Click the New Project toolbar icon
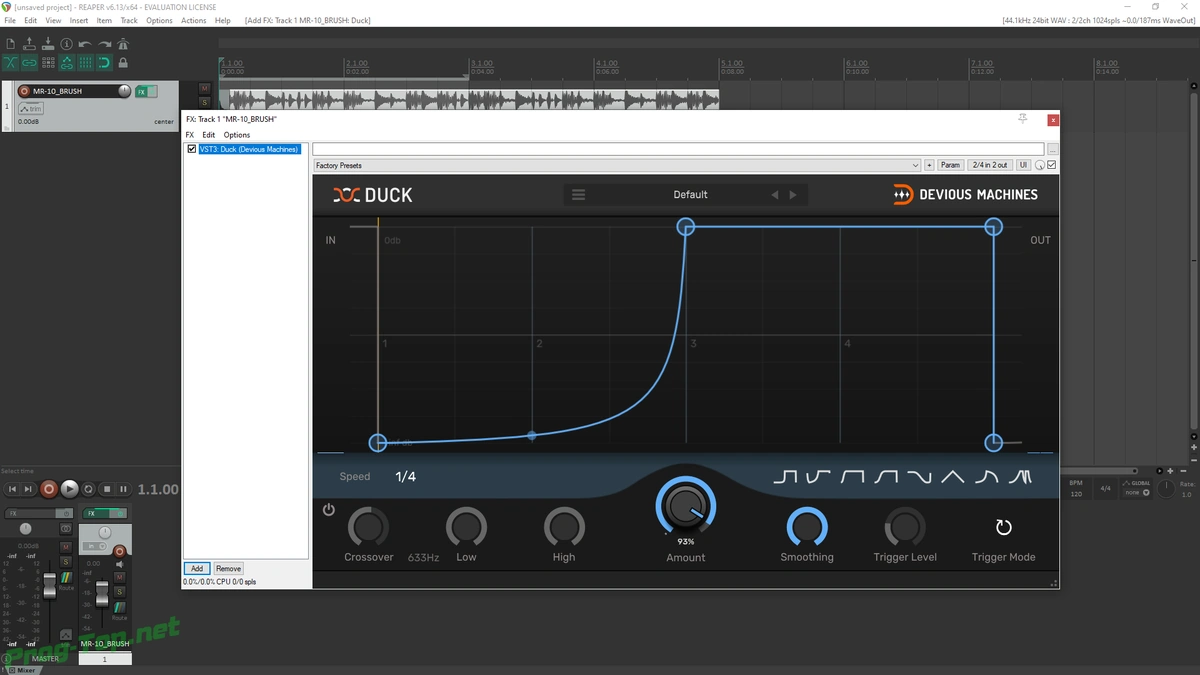 [10, 44]
